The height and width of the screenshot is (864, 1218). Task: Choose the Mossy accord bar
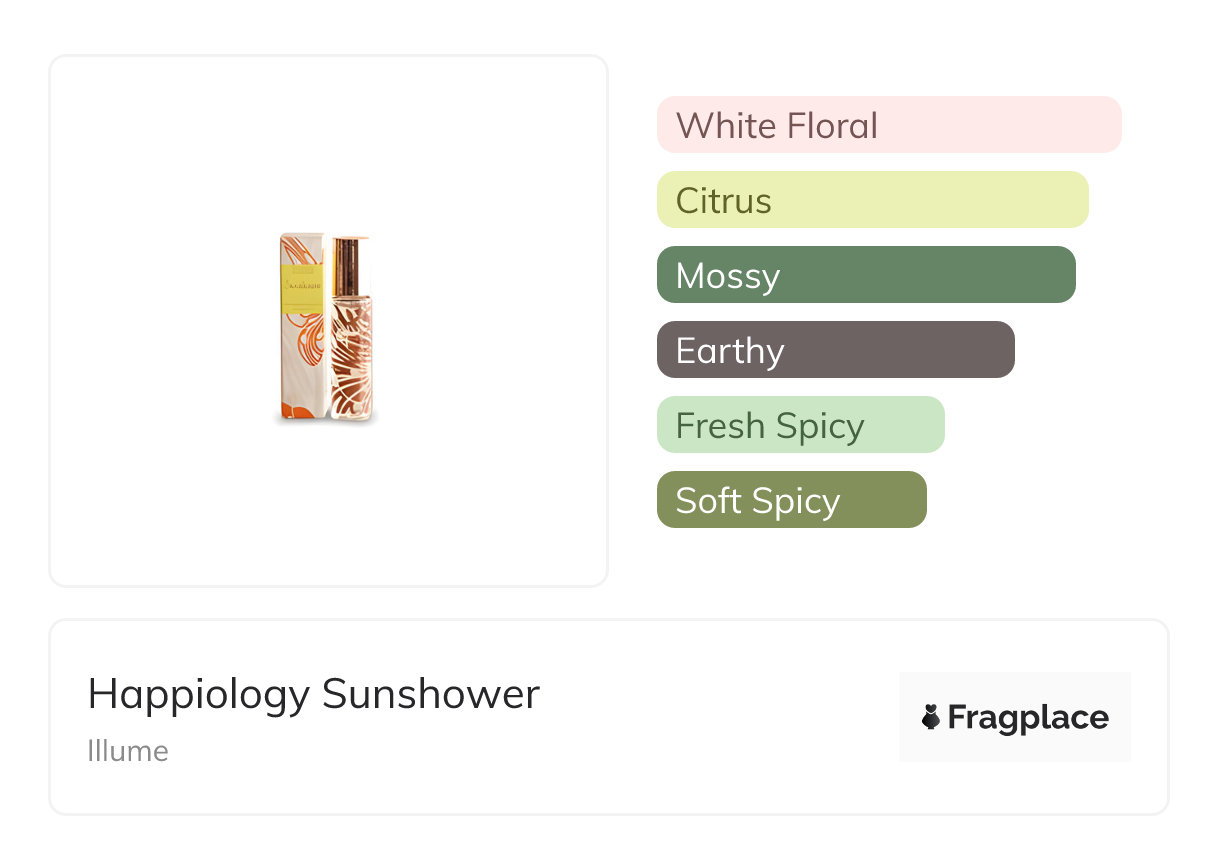coord(866,275)
